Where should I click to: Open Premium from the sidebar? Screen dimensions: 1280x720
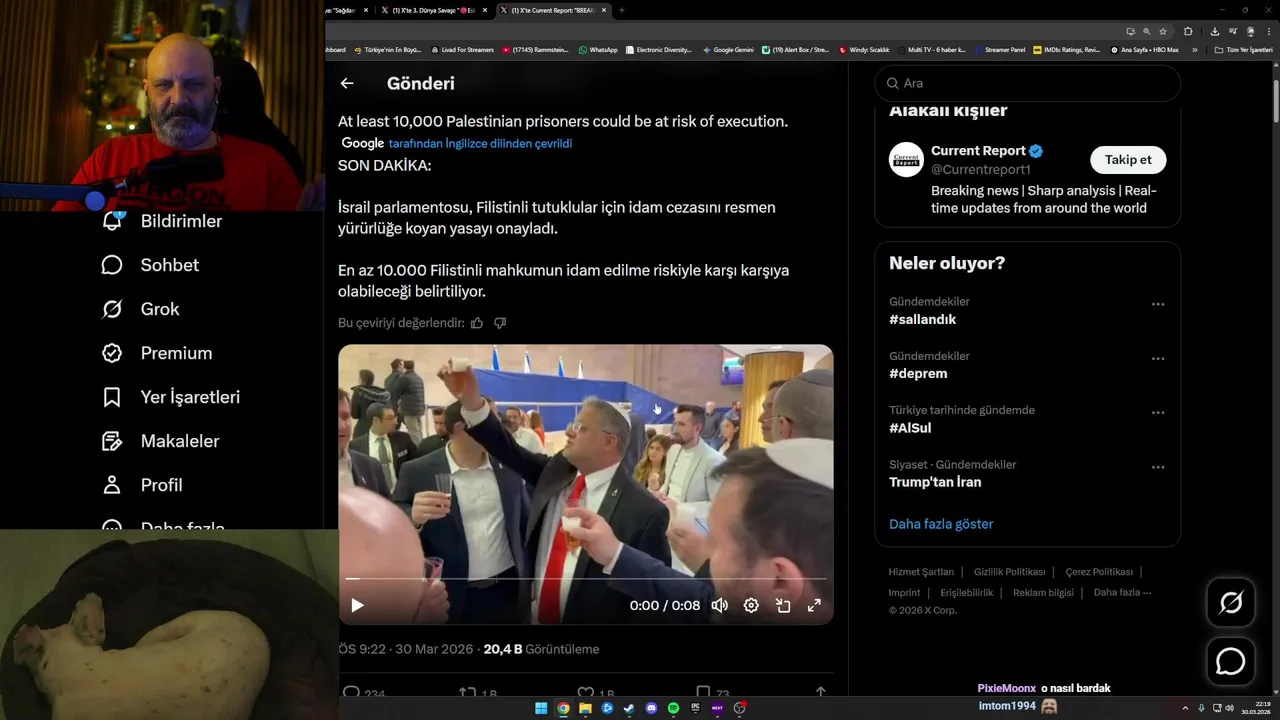coord(157,353)
